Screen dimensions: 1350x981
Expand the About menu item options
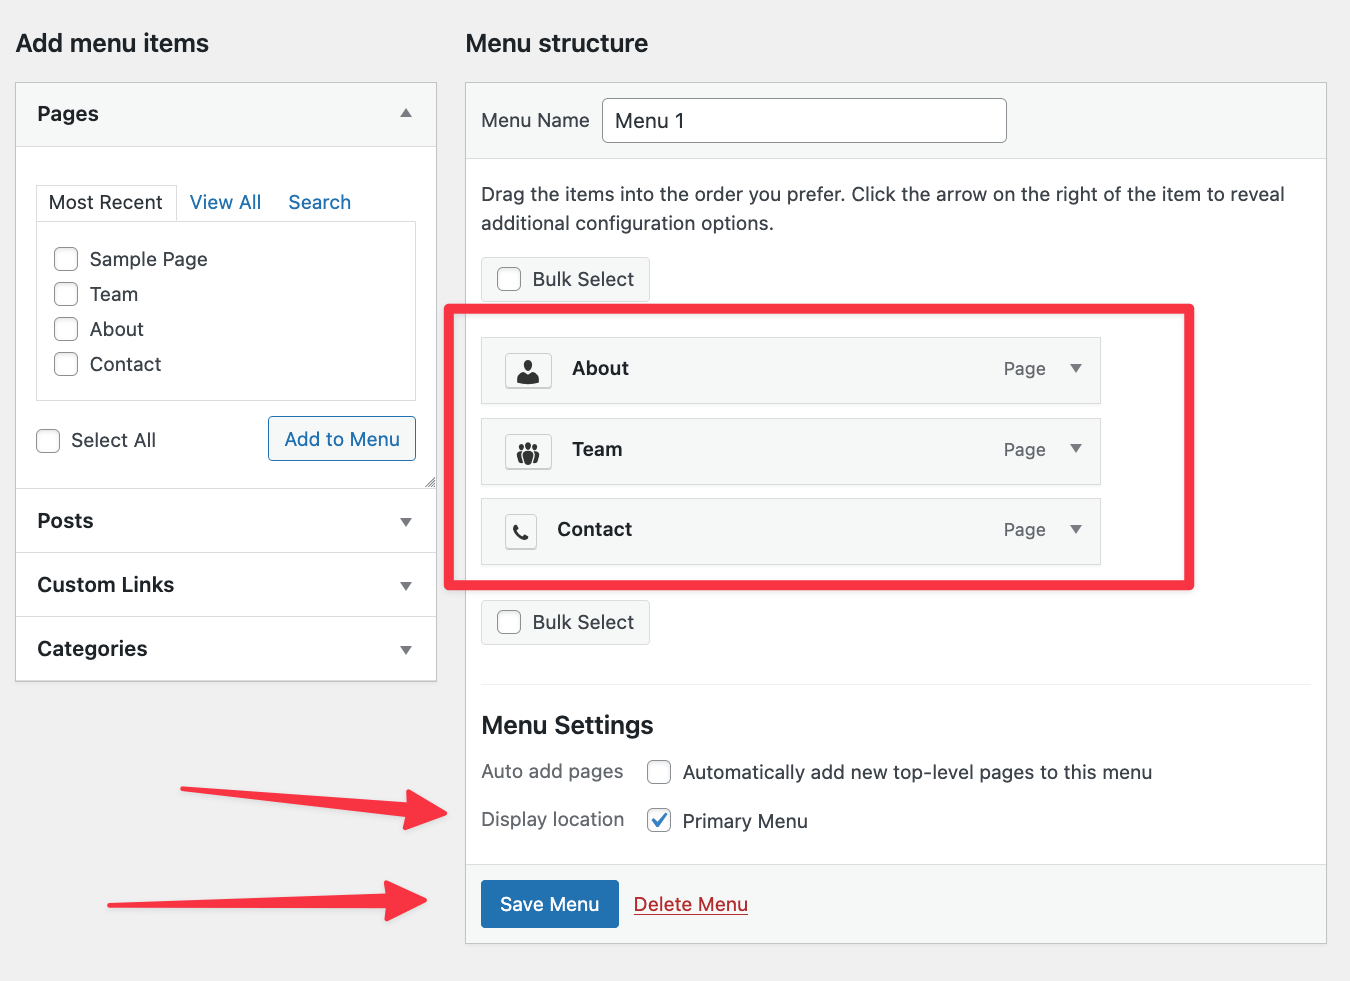[1076, 369]
